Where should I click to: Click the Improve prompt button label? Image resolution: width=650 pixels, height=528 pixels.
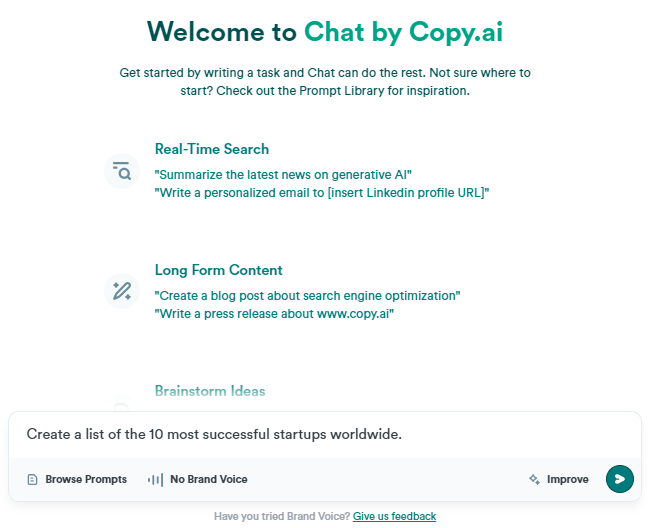pyautogui.click(x=568, y=480)
